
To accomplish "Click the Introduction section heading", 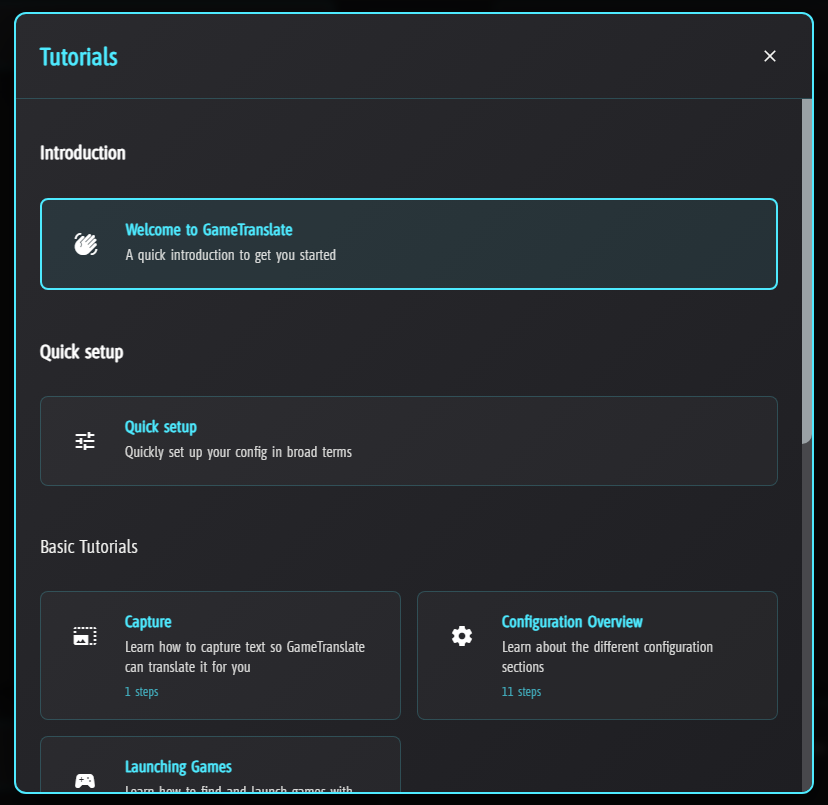I will click(x=83, y=153).
